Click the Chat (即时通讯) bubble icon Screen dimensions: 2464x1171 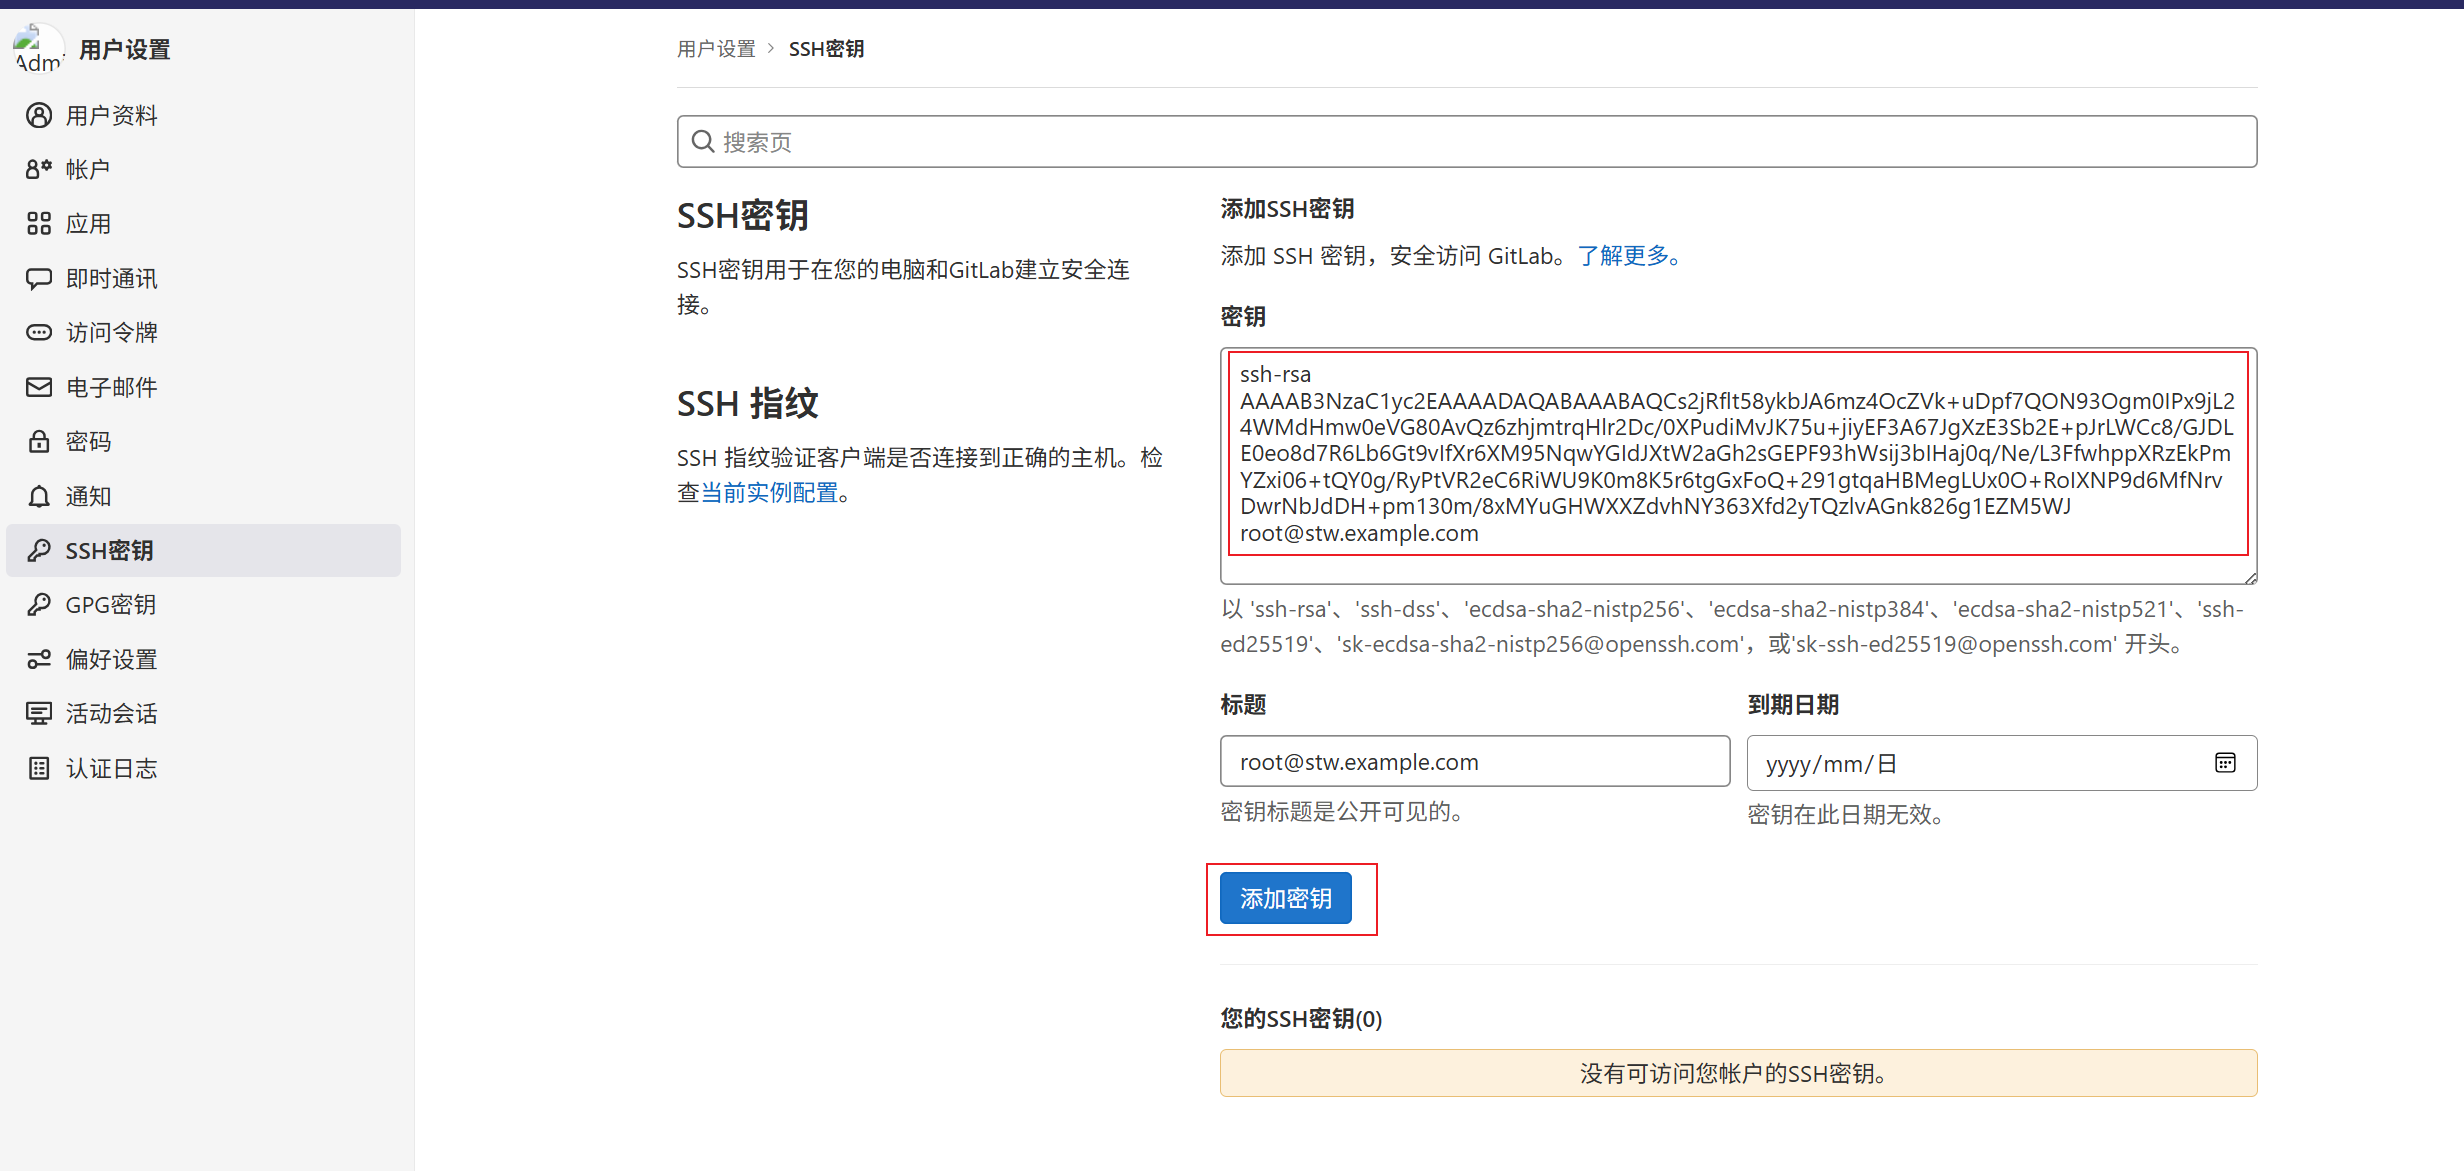point(39,278)
